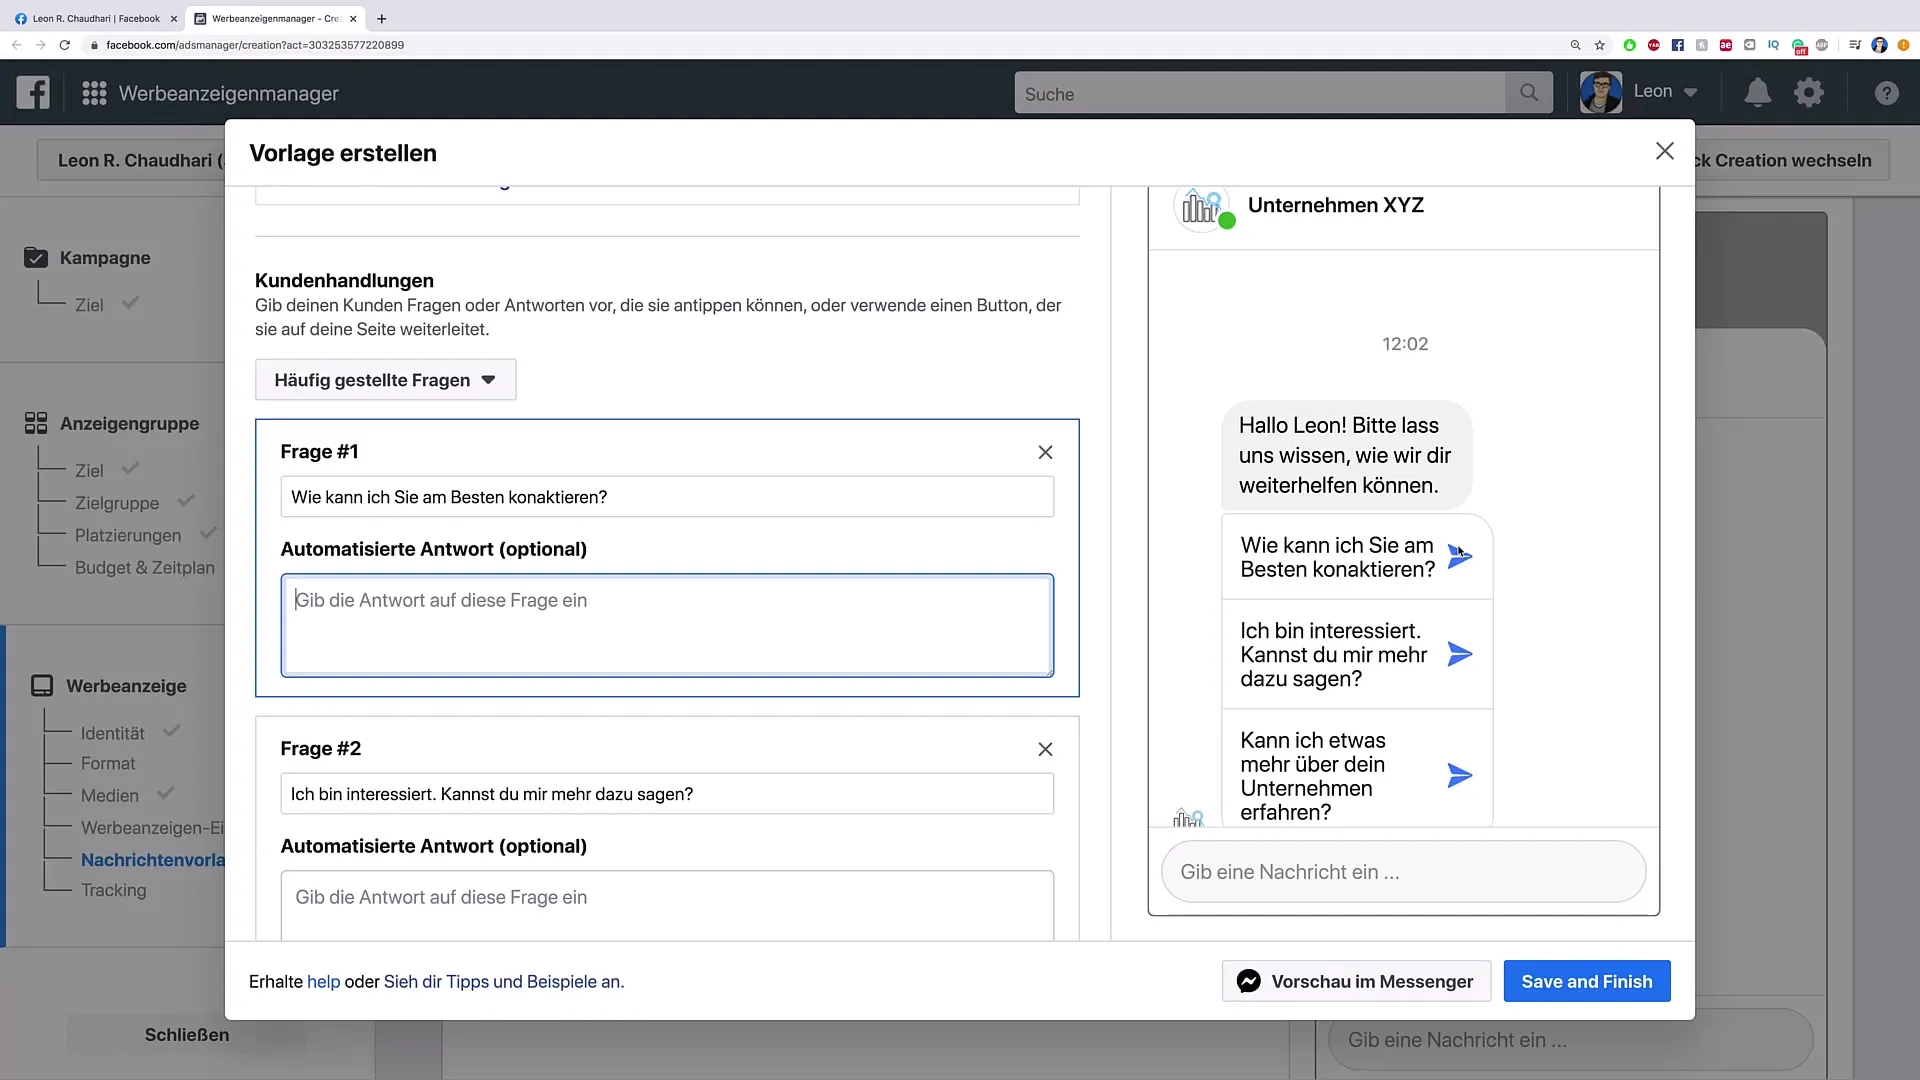This screenshot has height=1080, width=1920.
Task: Go back in browser history
Action: coord(16,45)
